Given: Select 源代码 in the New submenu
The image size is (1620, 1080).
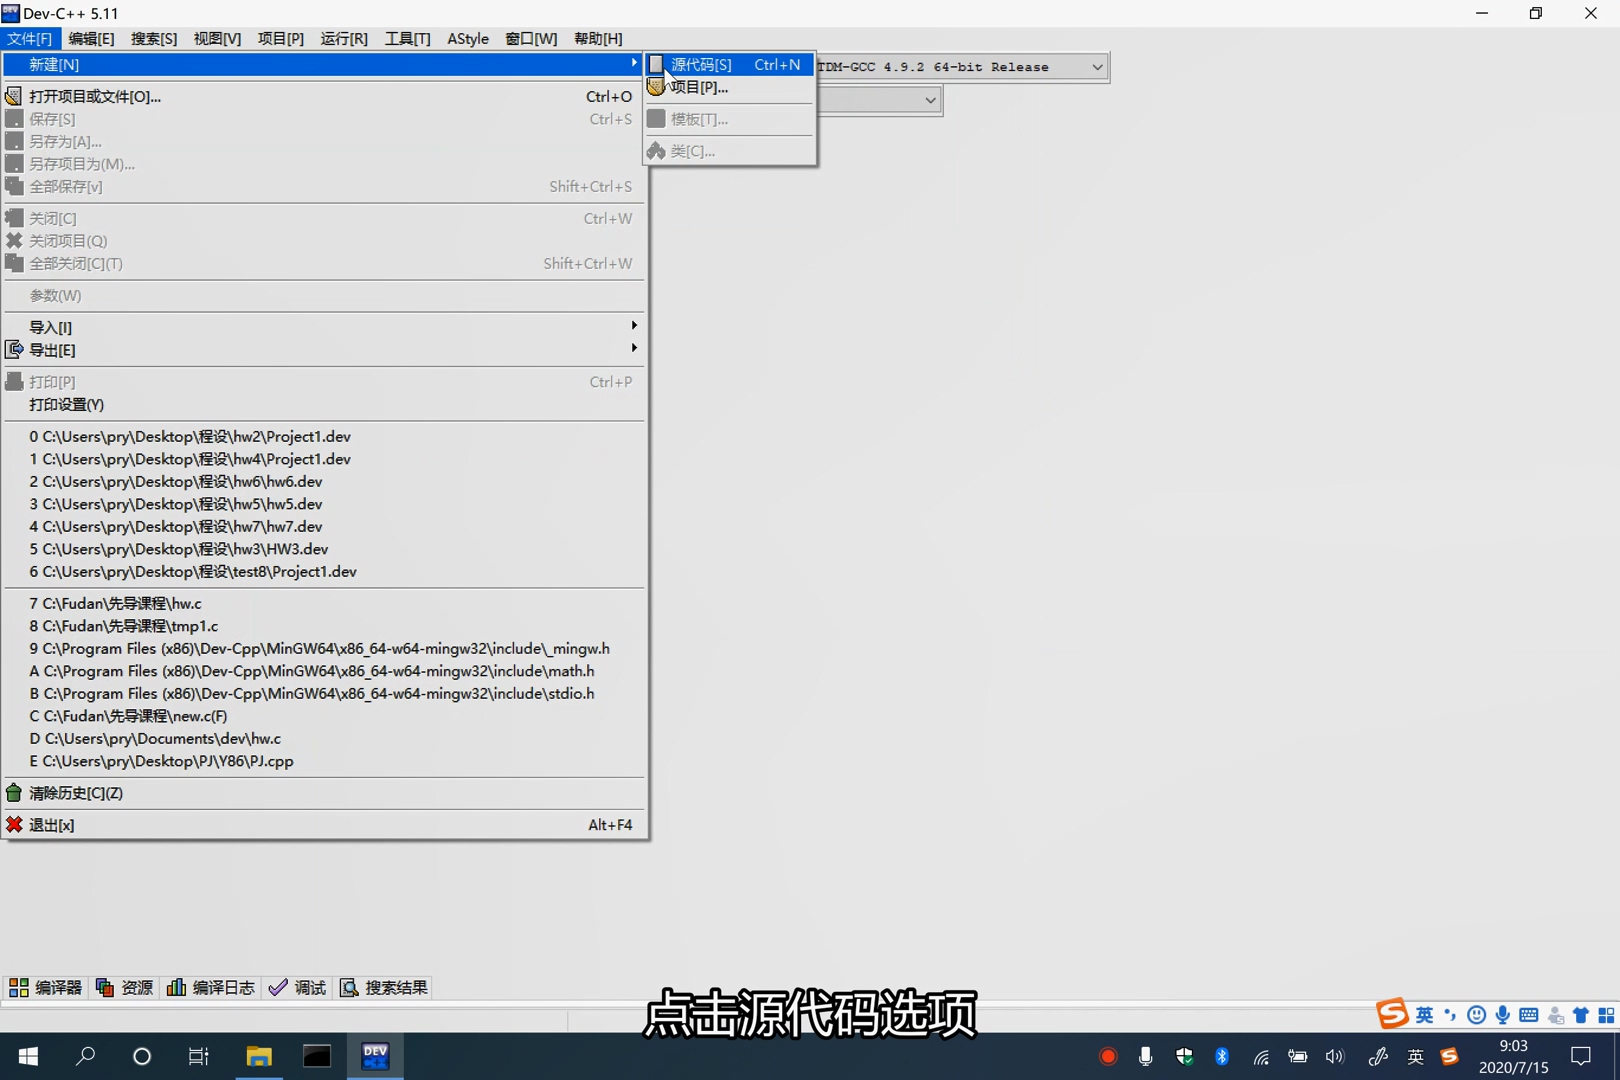Looking at the screenshot, I should (x=729, y=64).
